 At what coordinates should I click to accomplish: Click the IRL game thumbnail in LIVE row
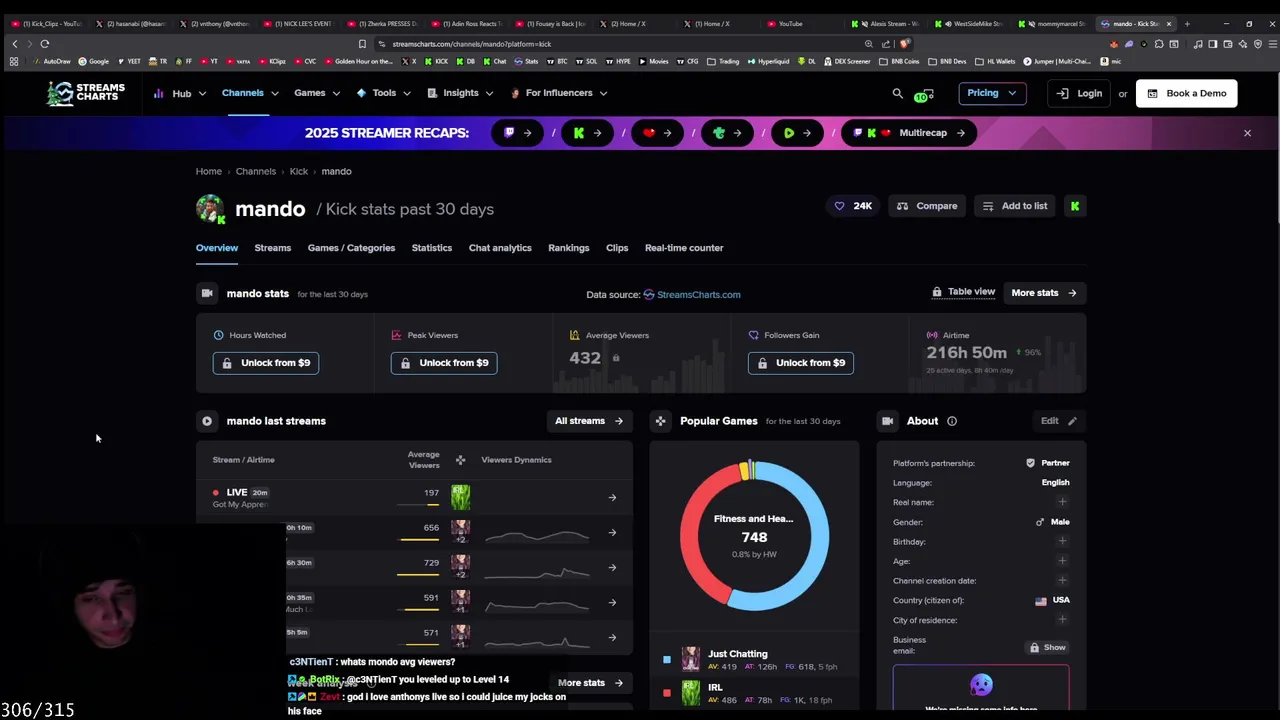(460, 497)
